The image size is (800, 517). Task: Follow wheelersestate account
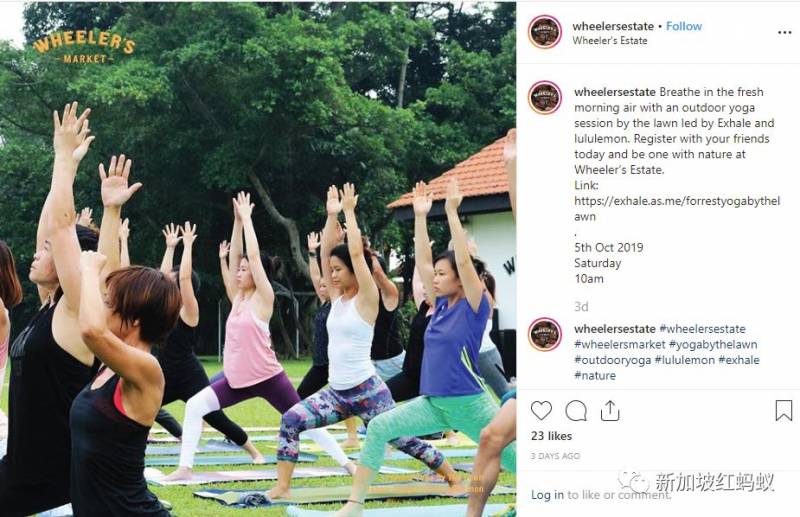[x=684, y=26]
